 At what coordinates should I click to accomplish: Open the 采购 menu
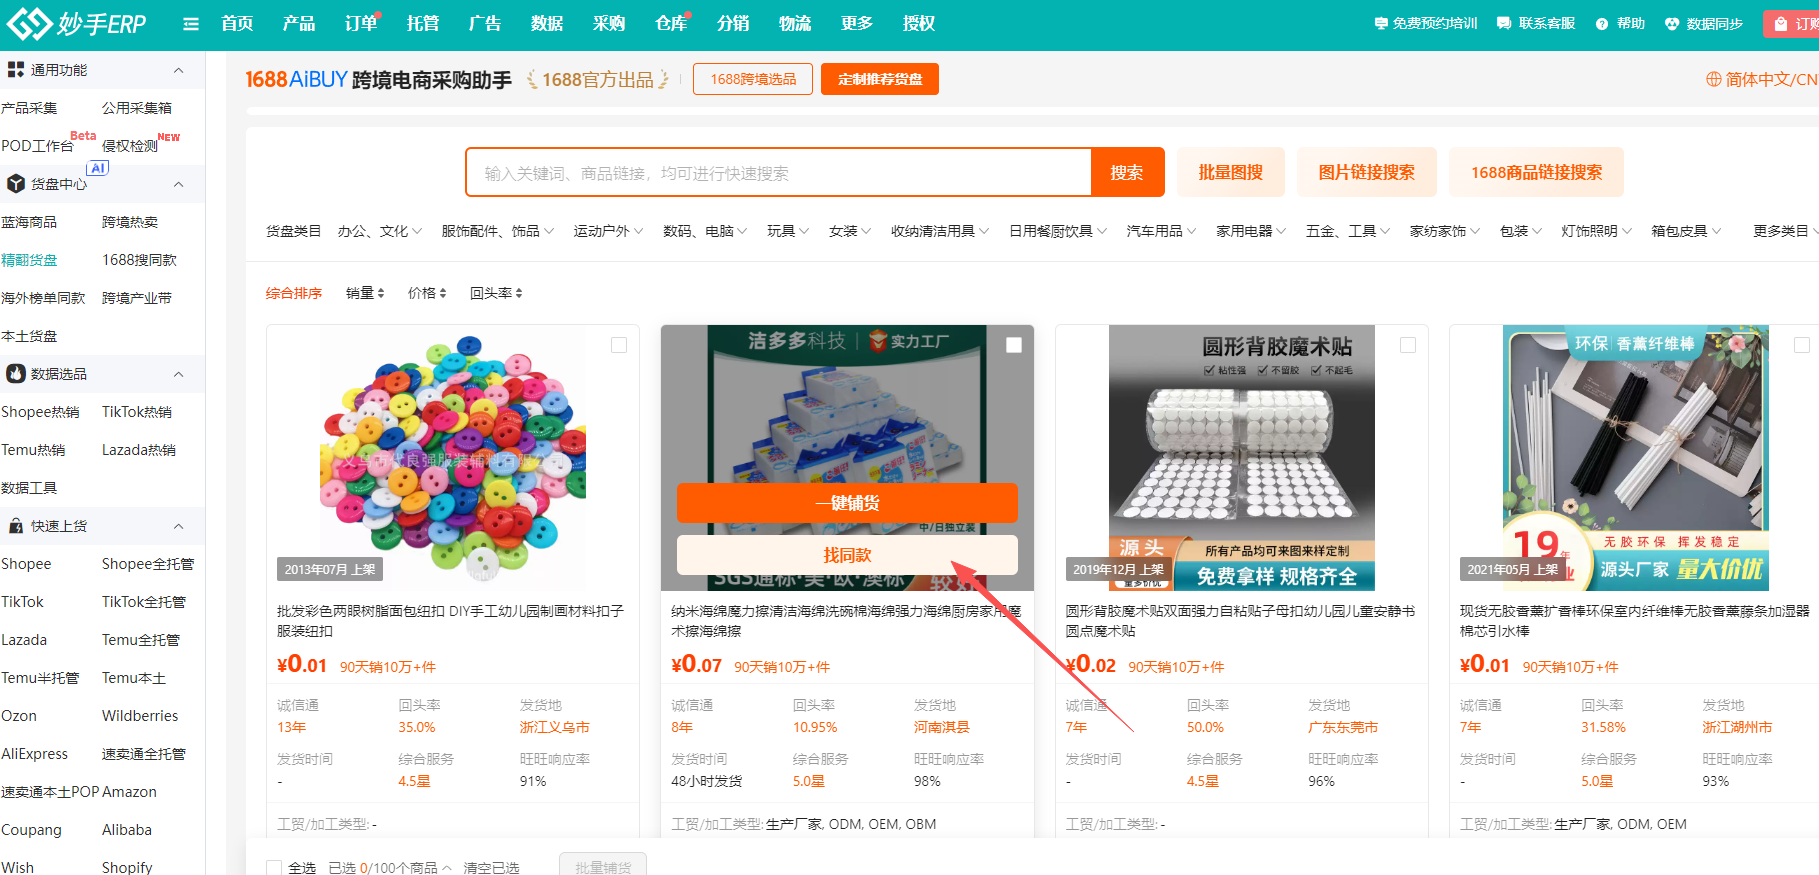609,23
